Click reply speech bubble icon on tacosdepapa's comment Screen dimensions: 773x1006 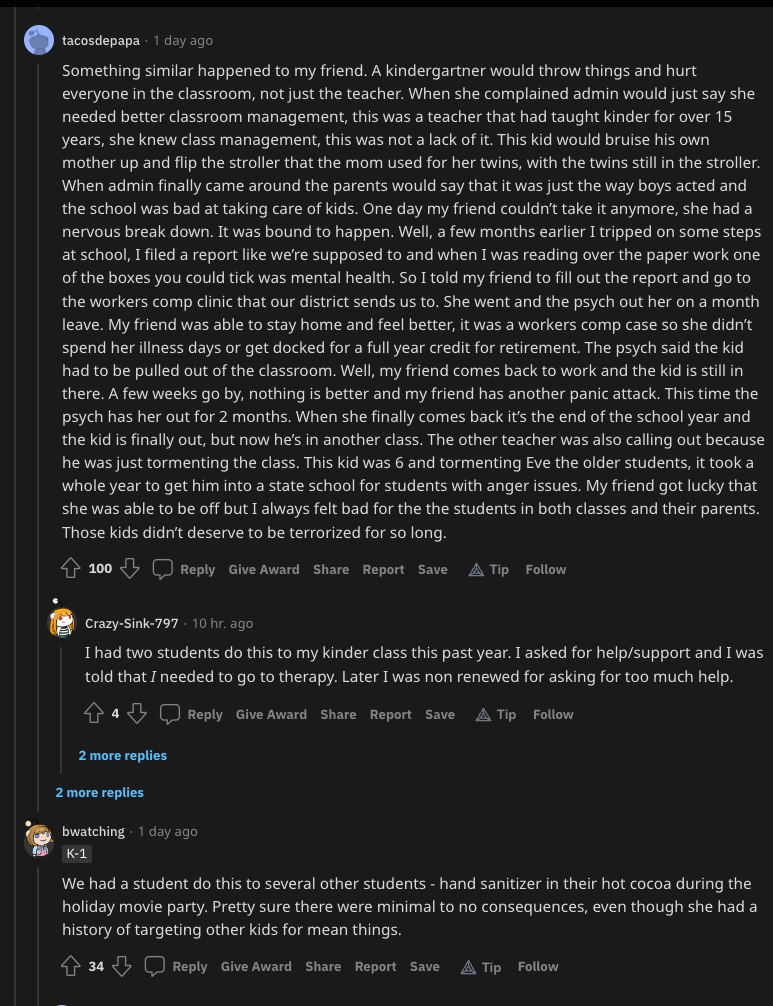click(162, 569)
